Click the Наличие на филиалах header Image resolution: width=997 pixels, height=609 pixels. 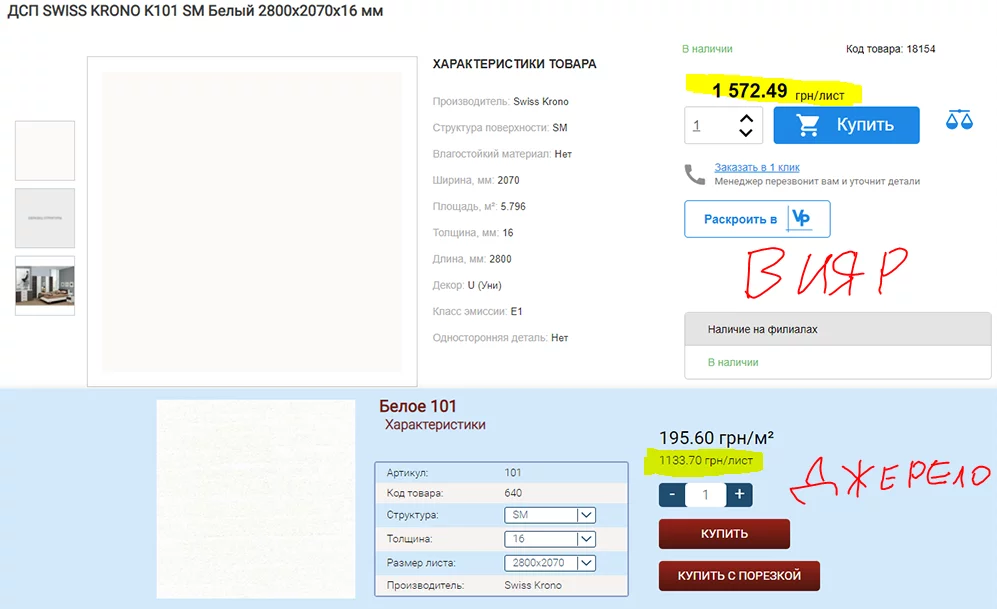coord(838,329)
